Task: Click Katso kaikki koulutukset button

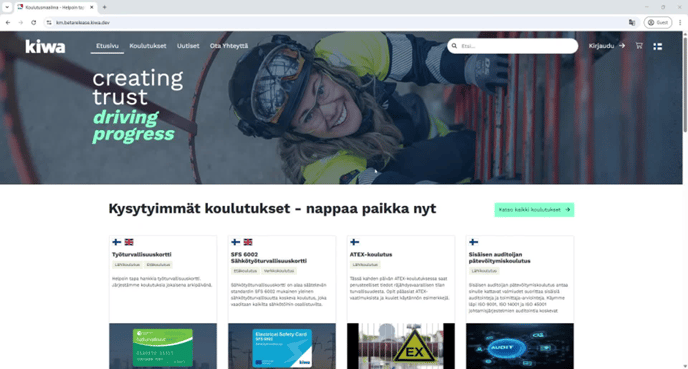Action: (x=534, y=210)
